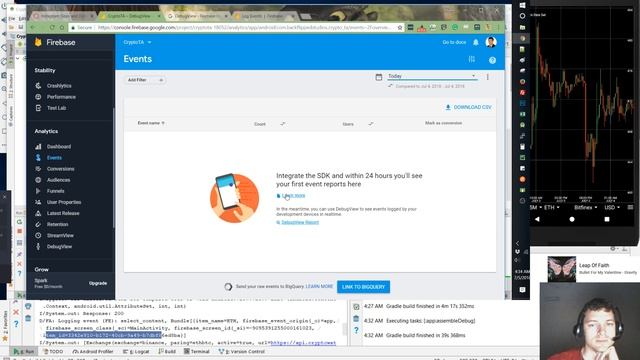The width and height of the screenshot is (640, 360).
Task: Click the Event Log question-mark help icon
Action: (356, 330)
